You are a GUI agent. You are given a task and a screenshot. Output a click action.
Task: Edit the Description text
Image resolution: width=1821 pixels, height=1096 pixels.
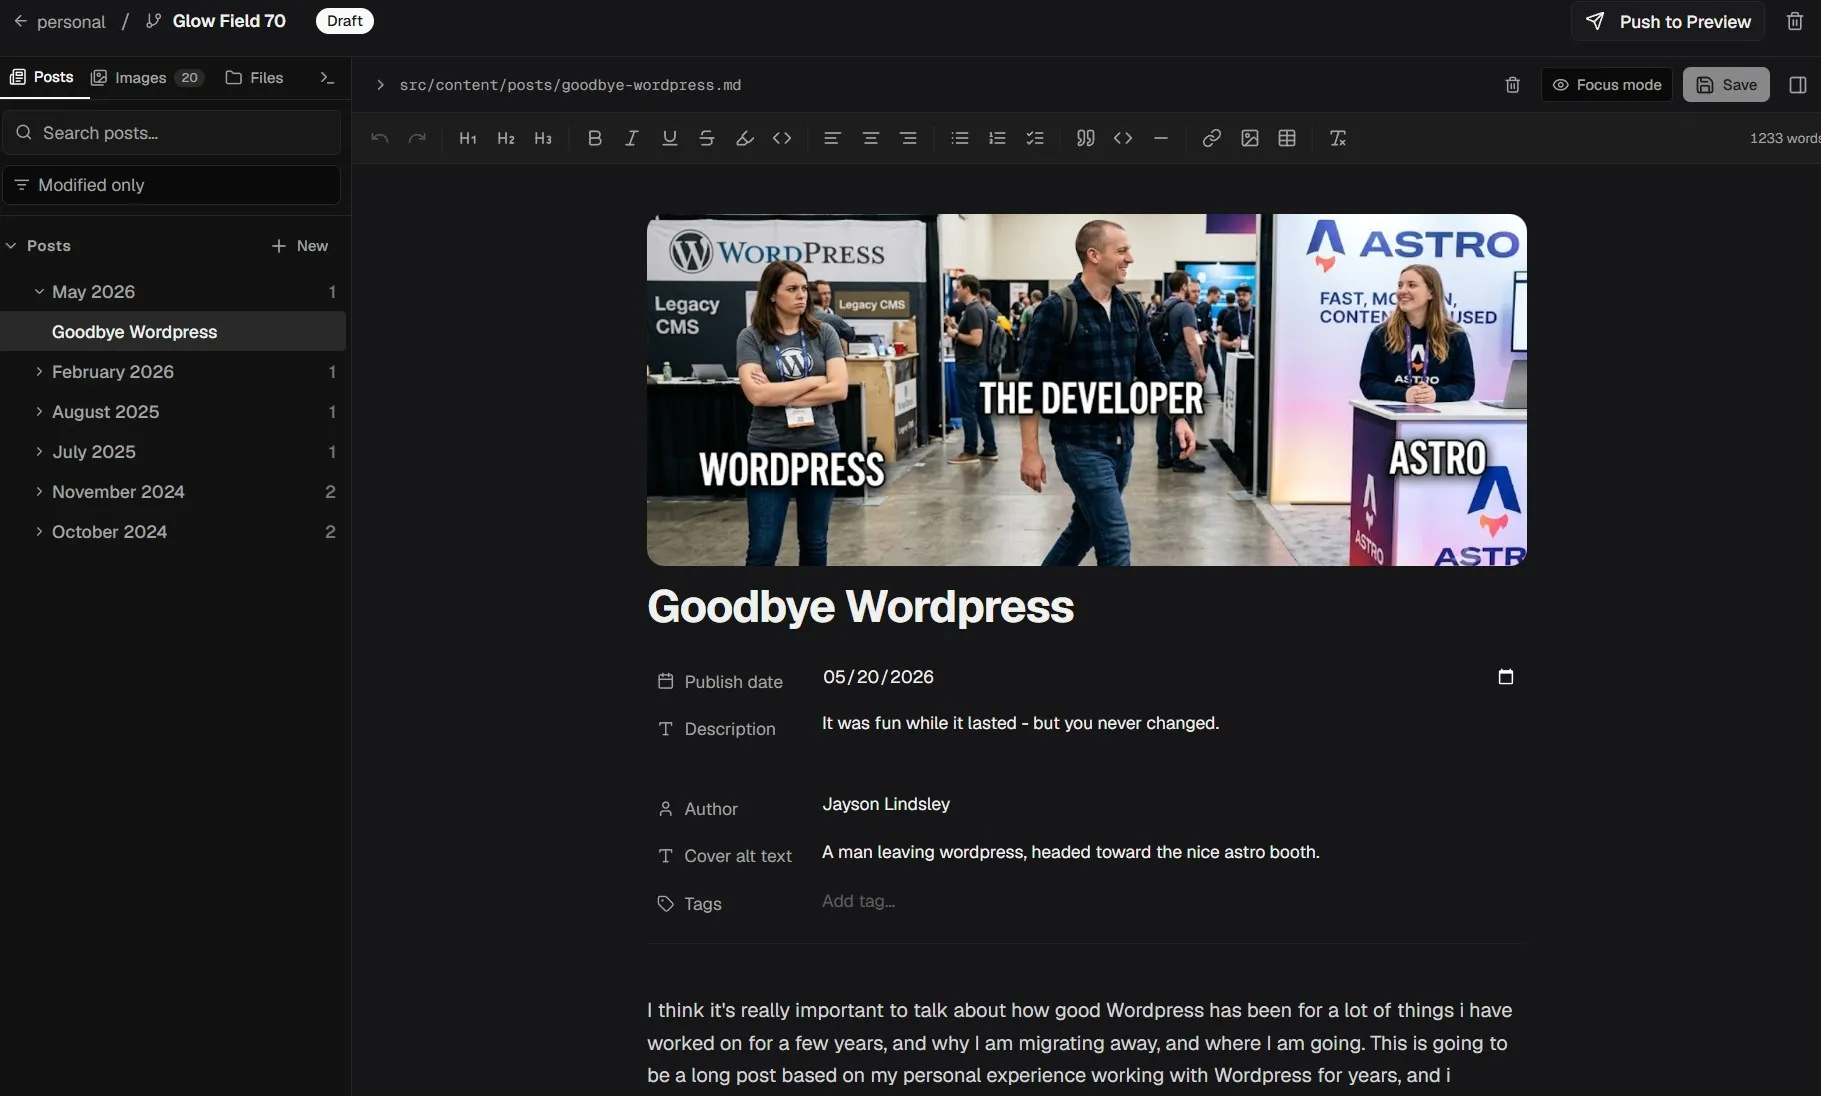click(x=1020, y=723)
